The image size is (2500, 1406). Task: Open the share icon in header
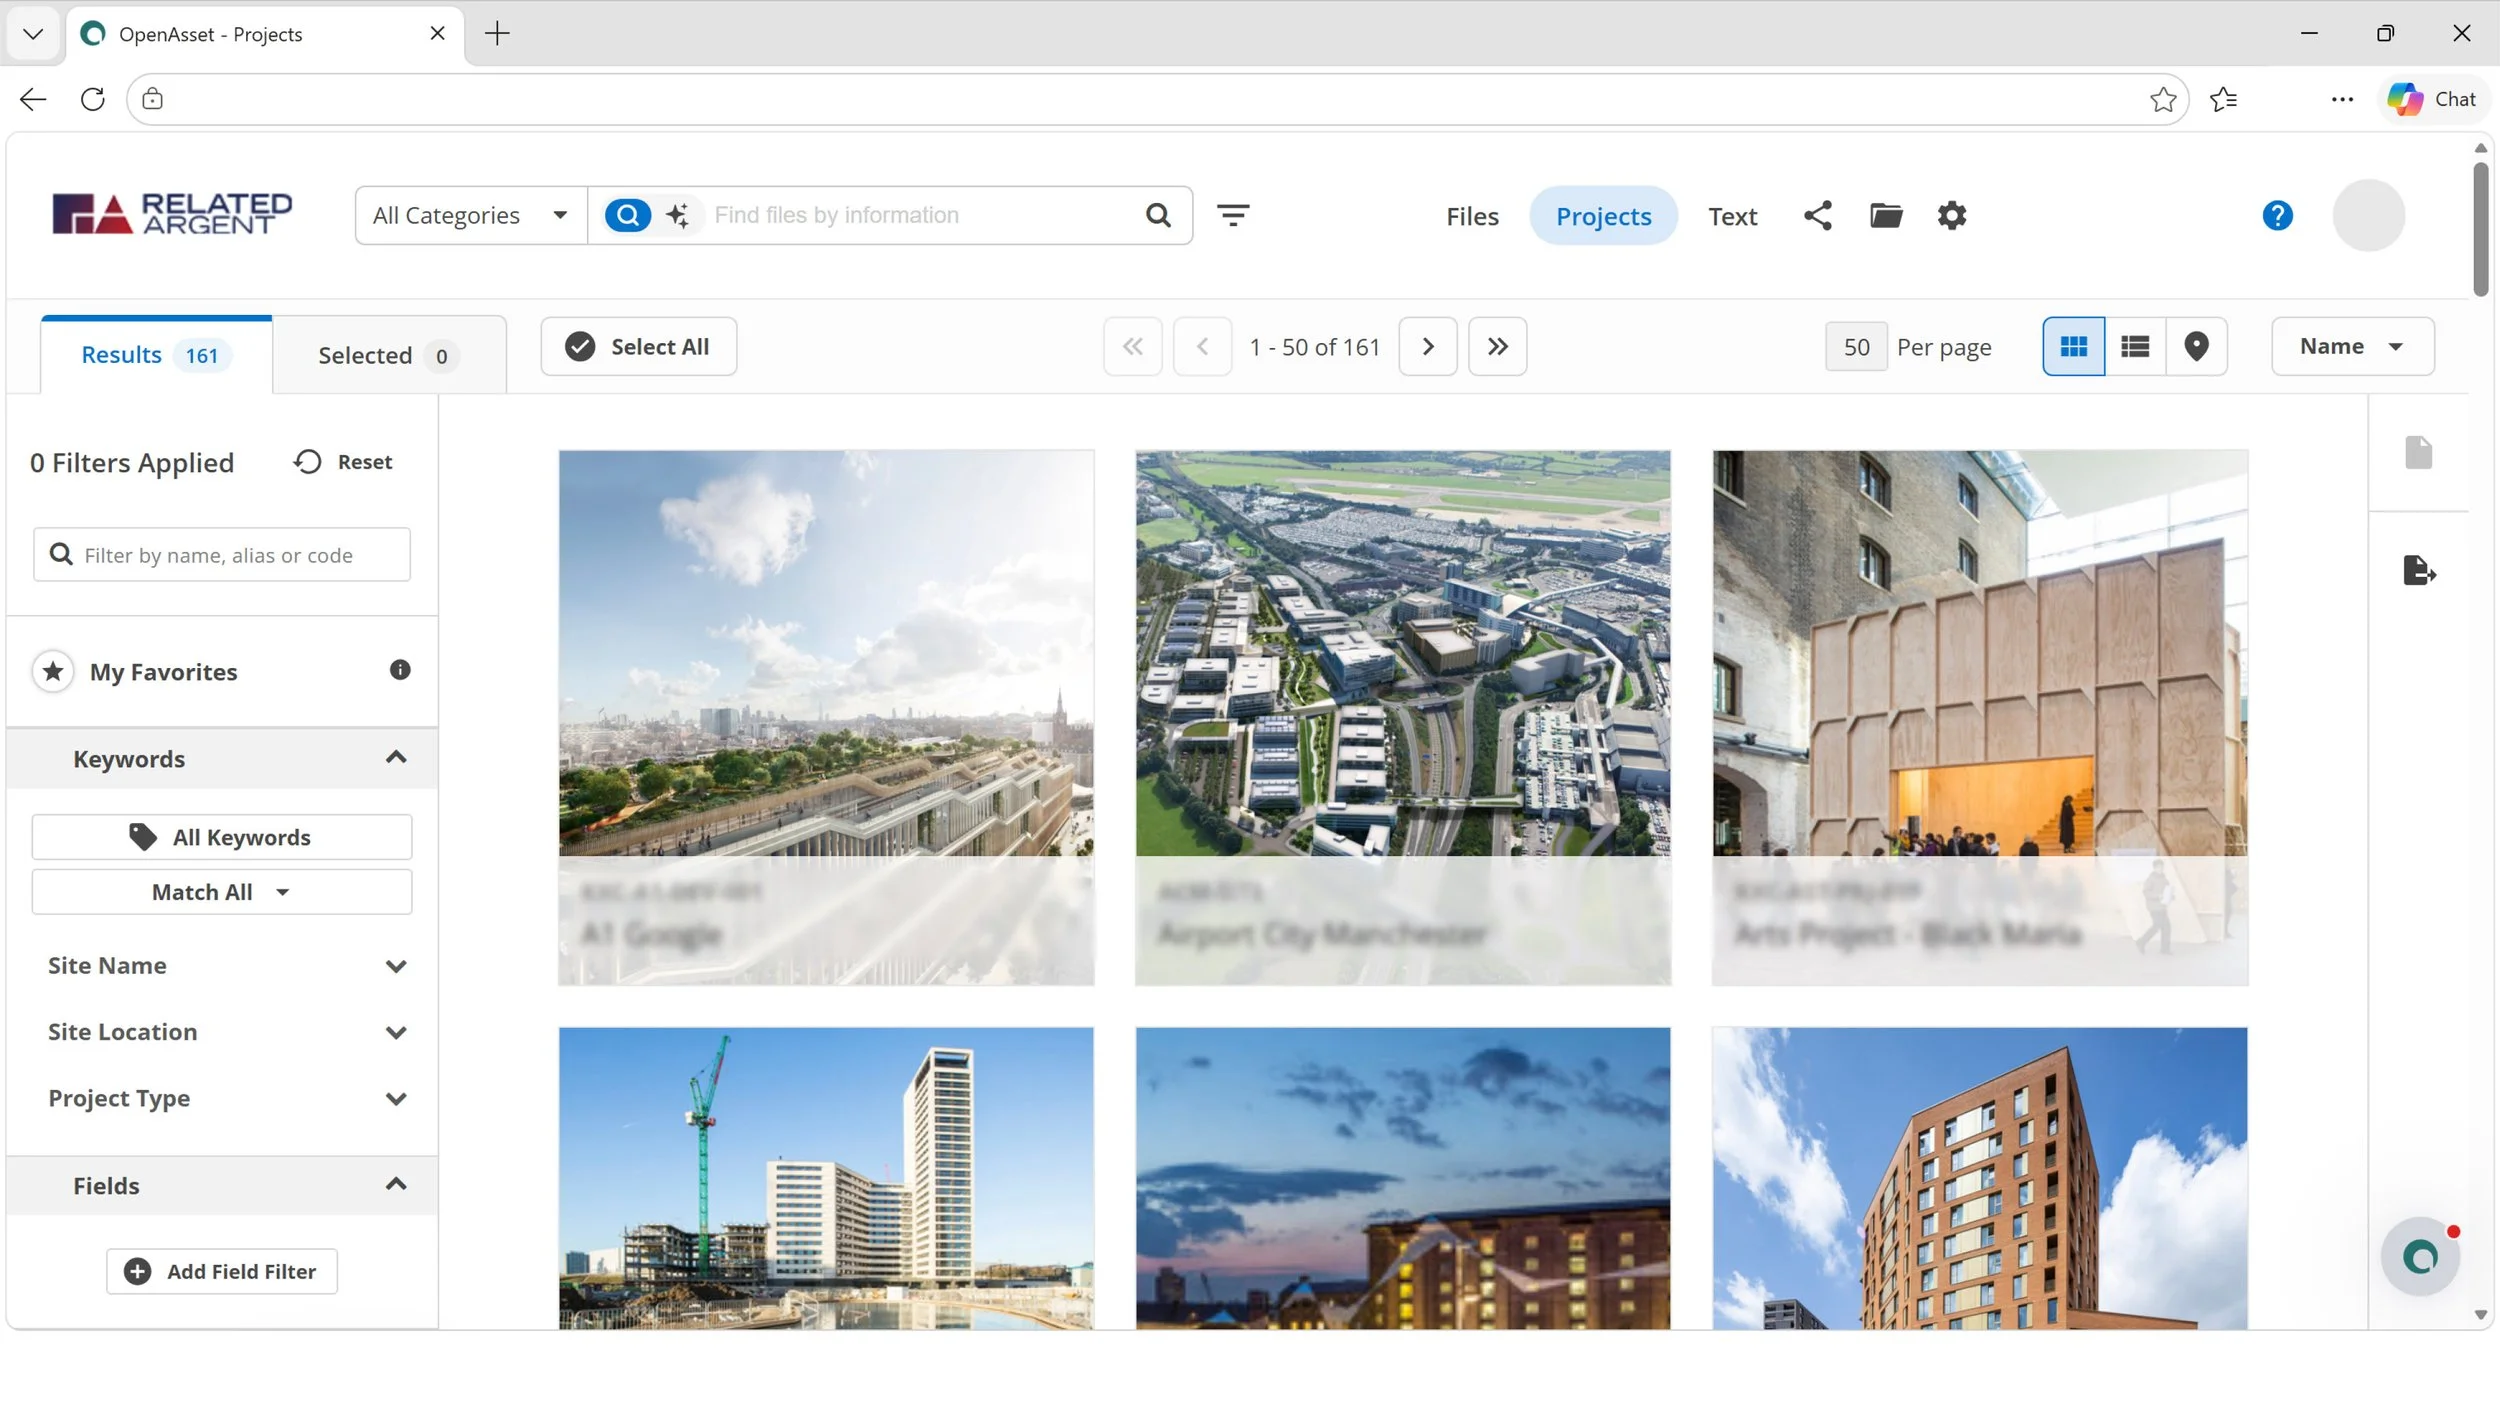point(1818,216)
